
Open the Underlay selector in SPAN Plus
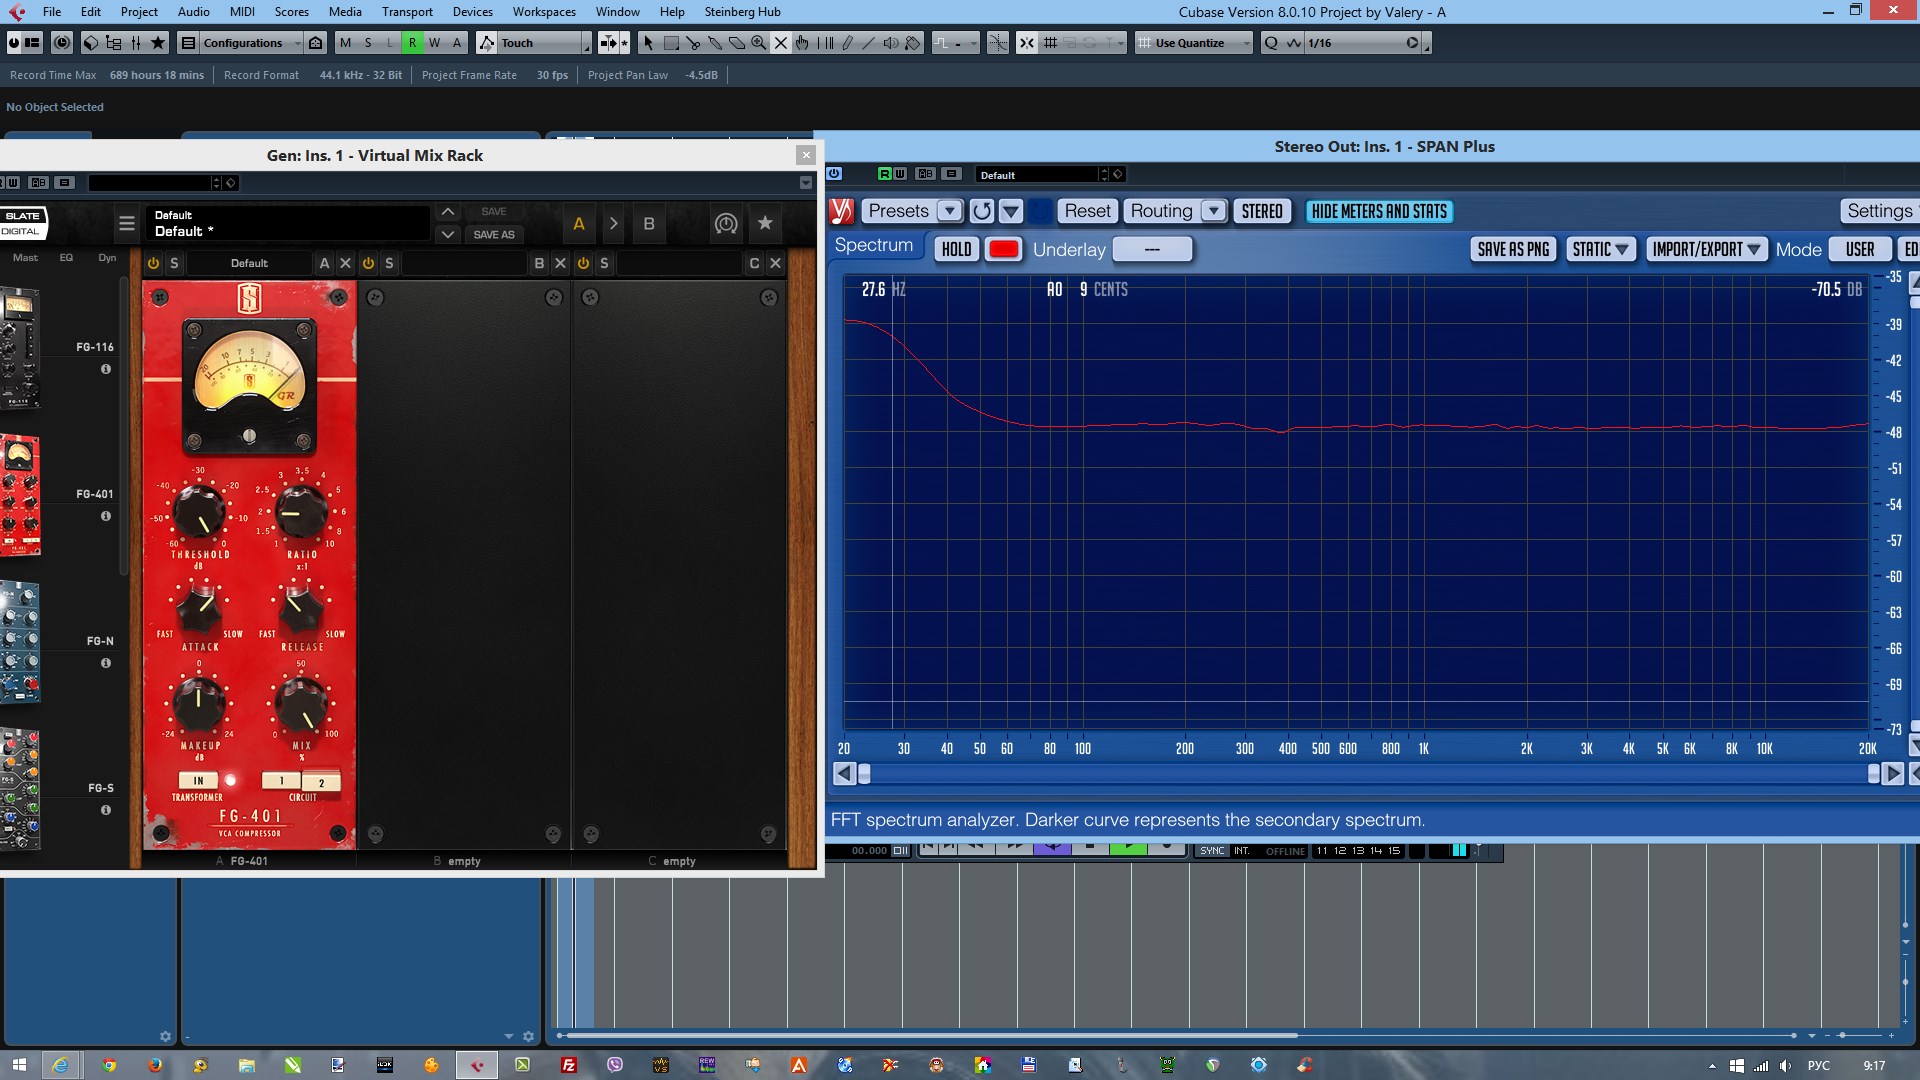[x=1153, y=249]
